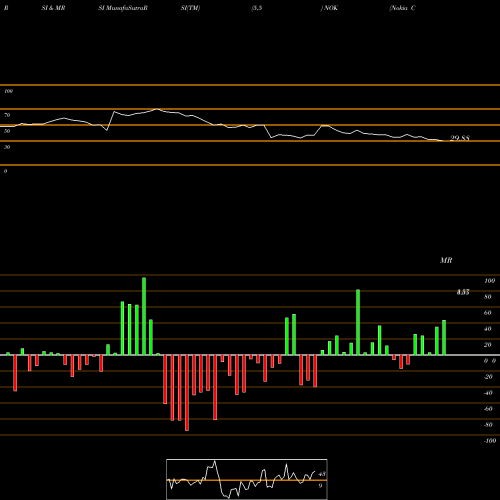Click the 70 level label on RSI axis
The image size is (500, 500).
pos(7,115)
